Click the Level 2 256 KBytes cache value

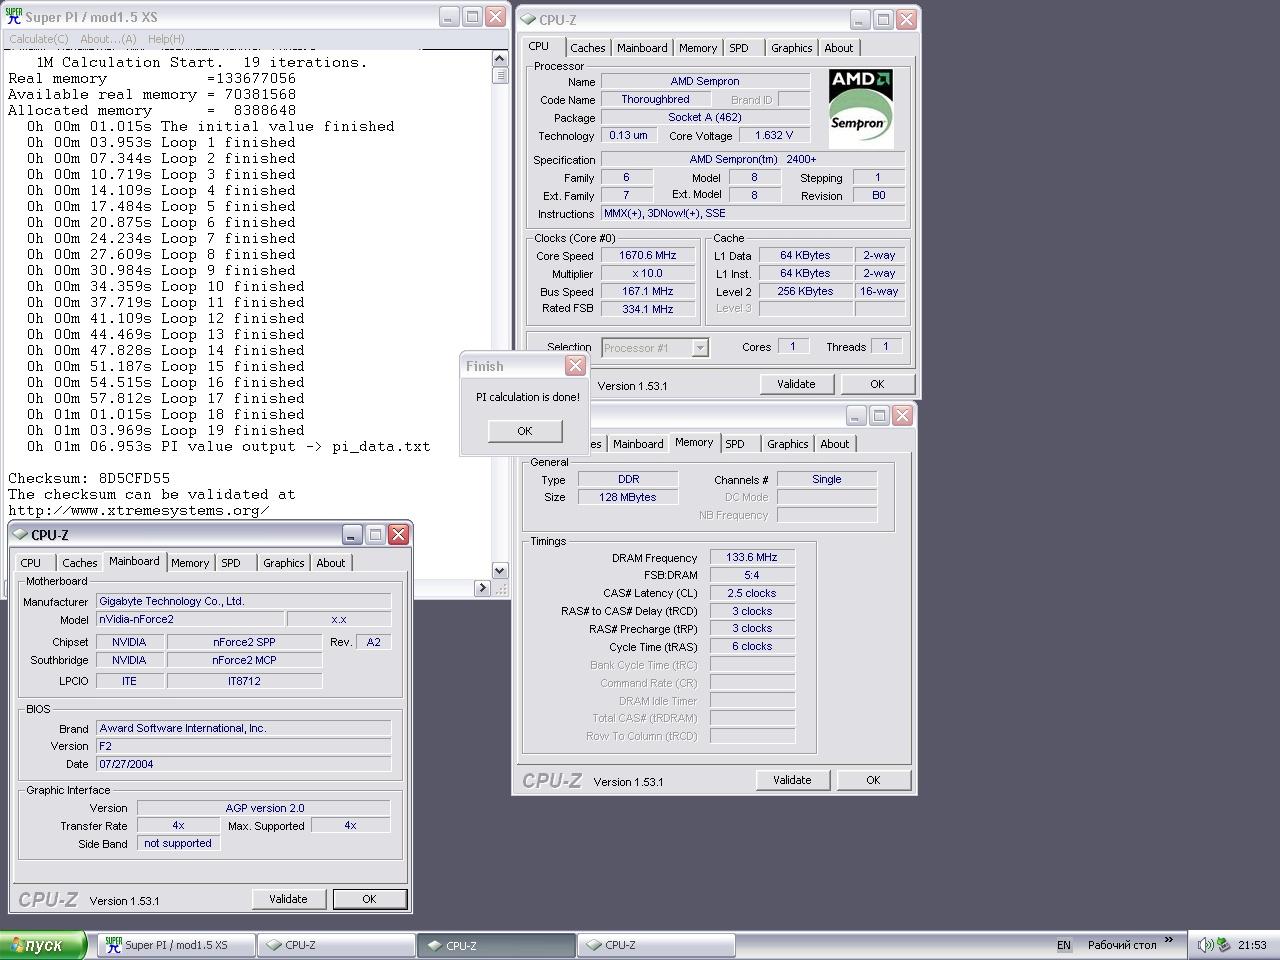(x=805, y=292)
